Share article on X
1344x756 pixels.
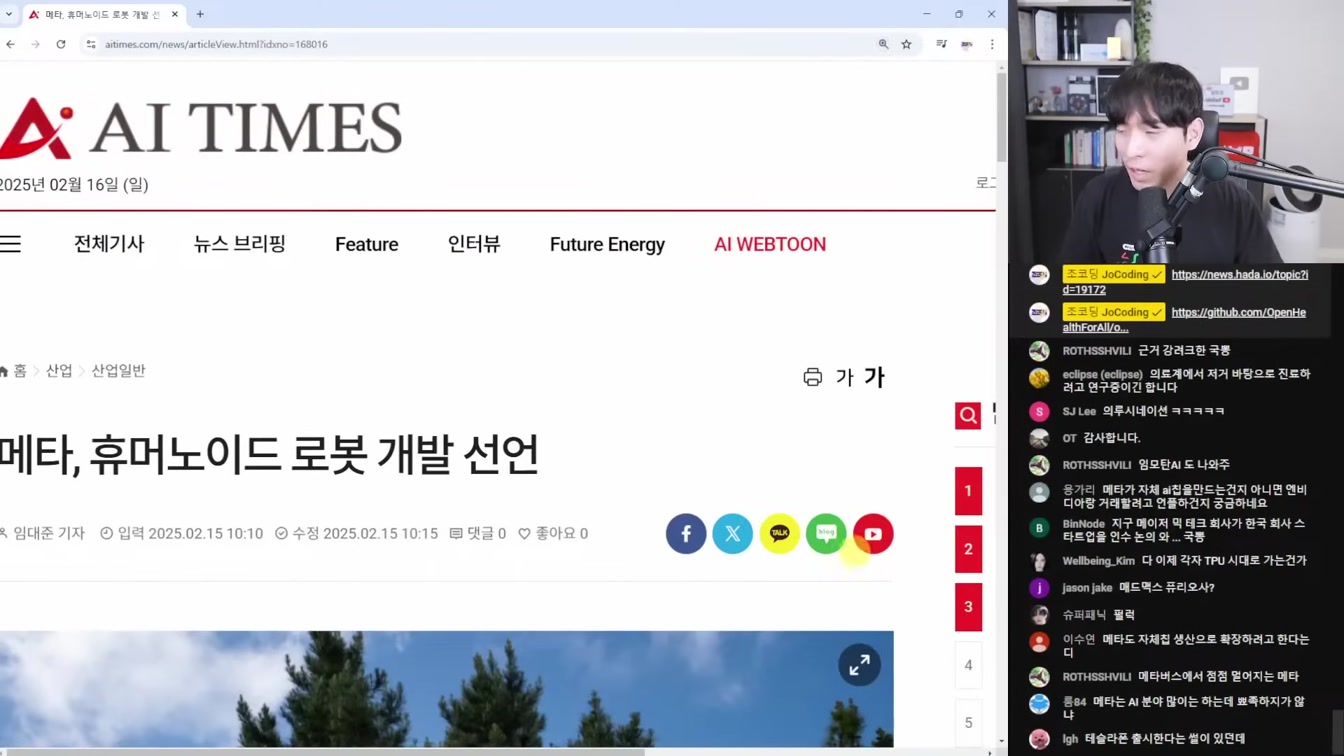733,534
